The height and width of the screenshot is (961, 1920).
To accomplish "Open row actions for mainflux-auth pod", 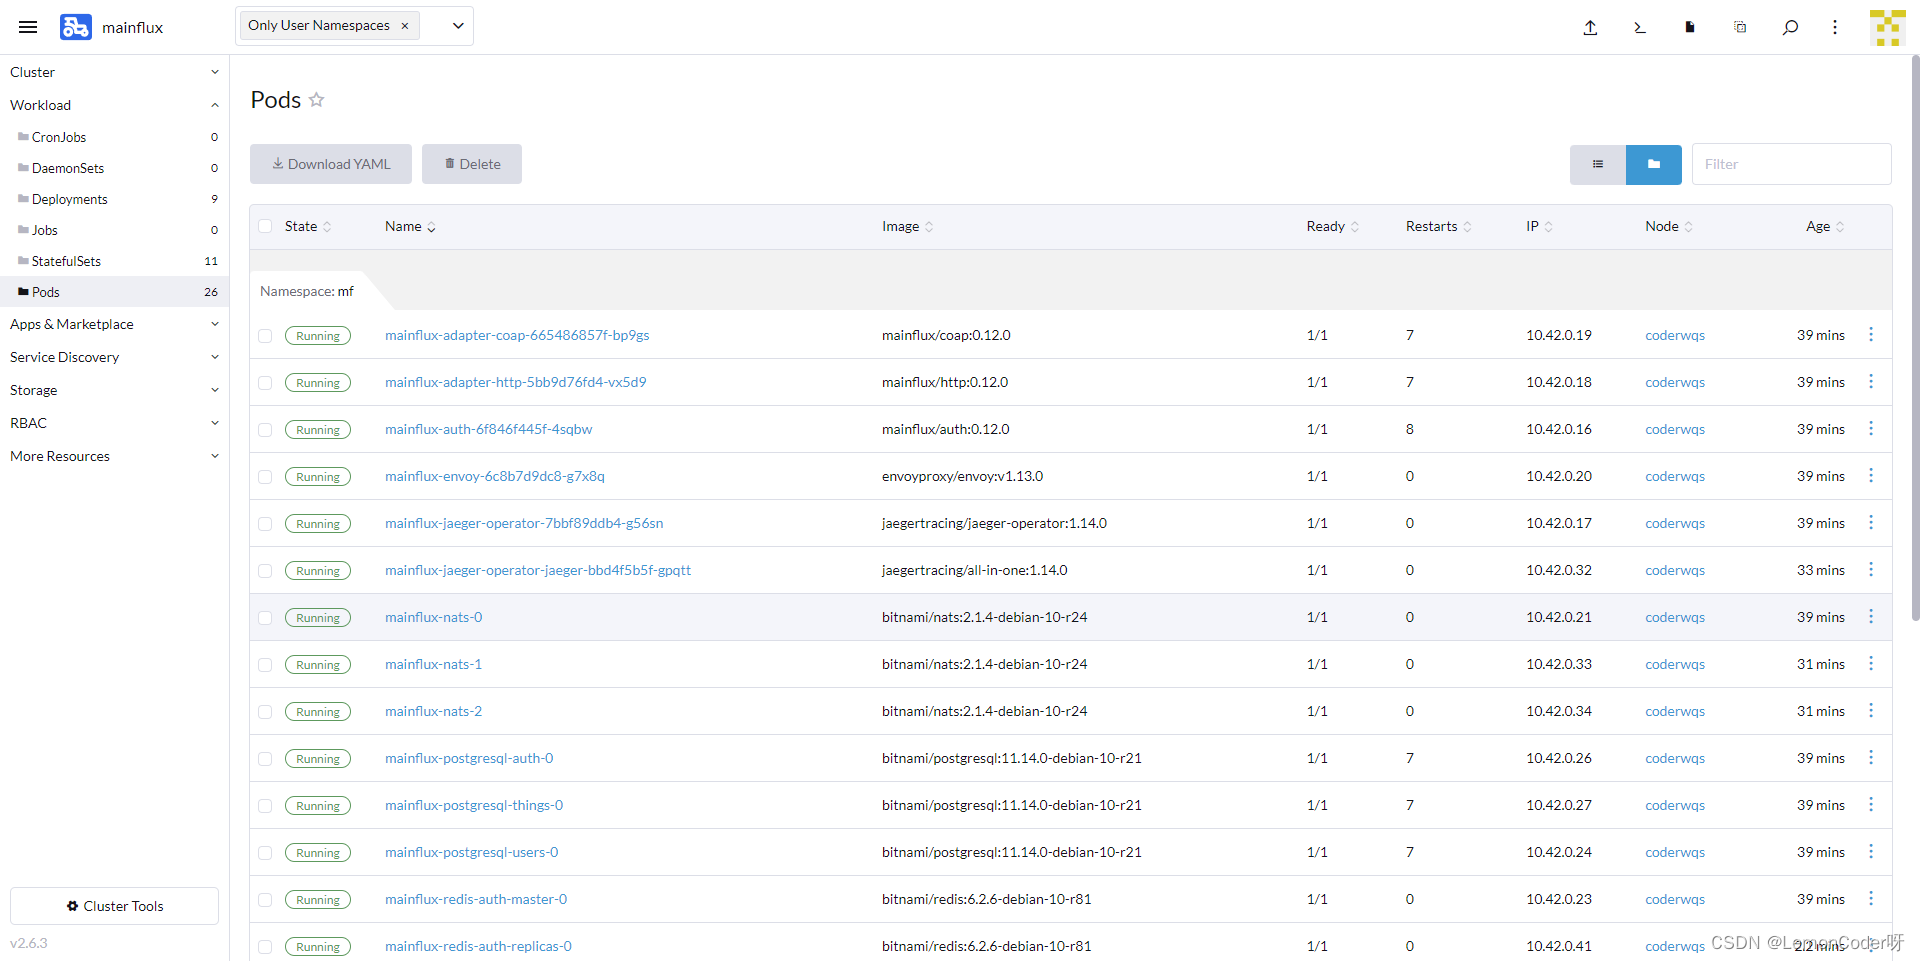I will (1871, 428).
